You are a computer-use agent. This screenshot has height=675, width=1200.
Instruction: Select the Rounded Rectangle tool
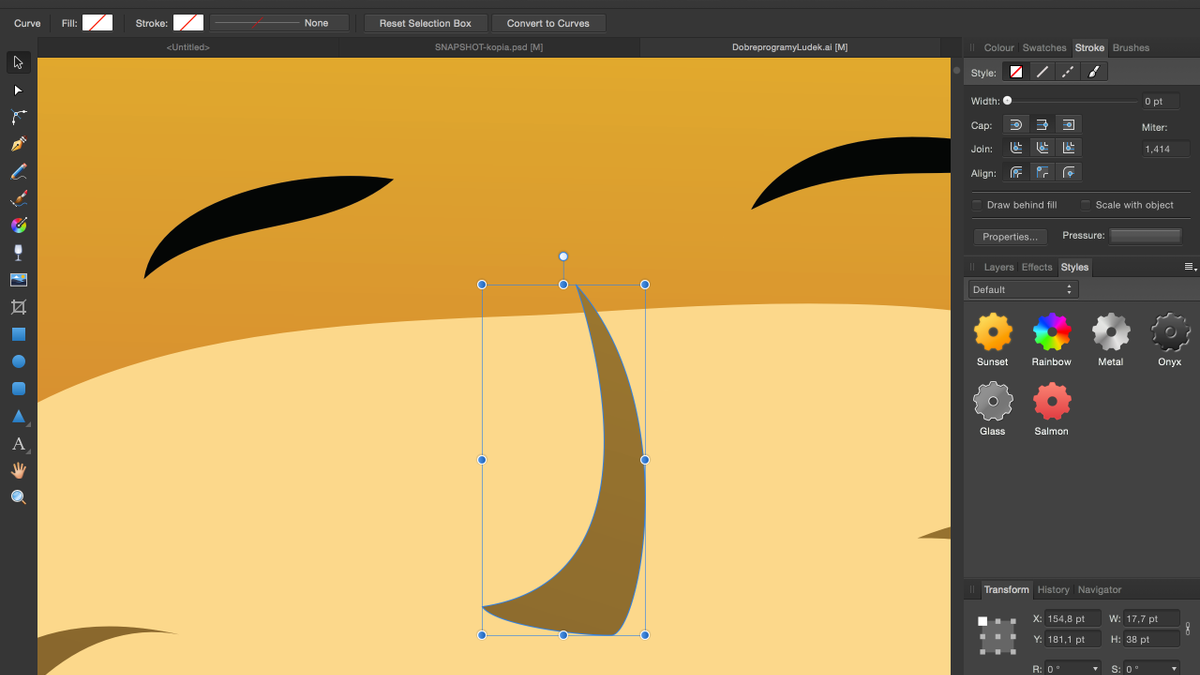18,388
